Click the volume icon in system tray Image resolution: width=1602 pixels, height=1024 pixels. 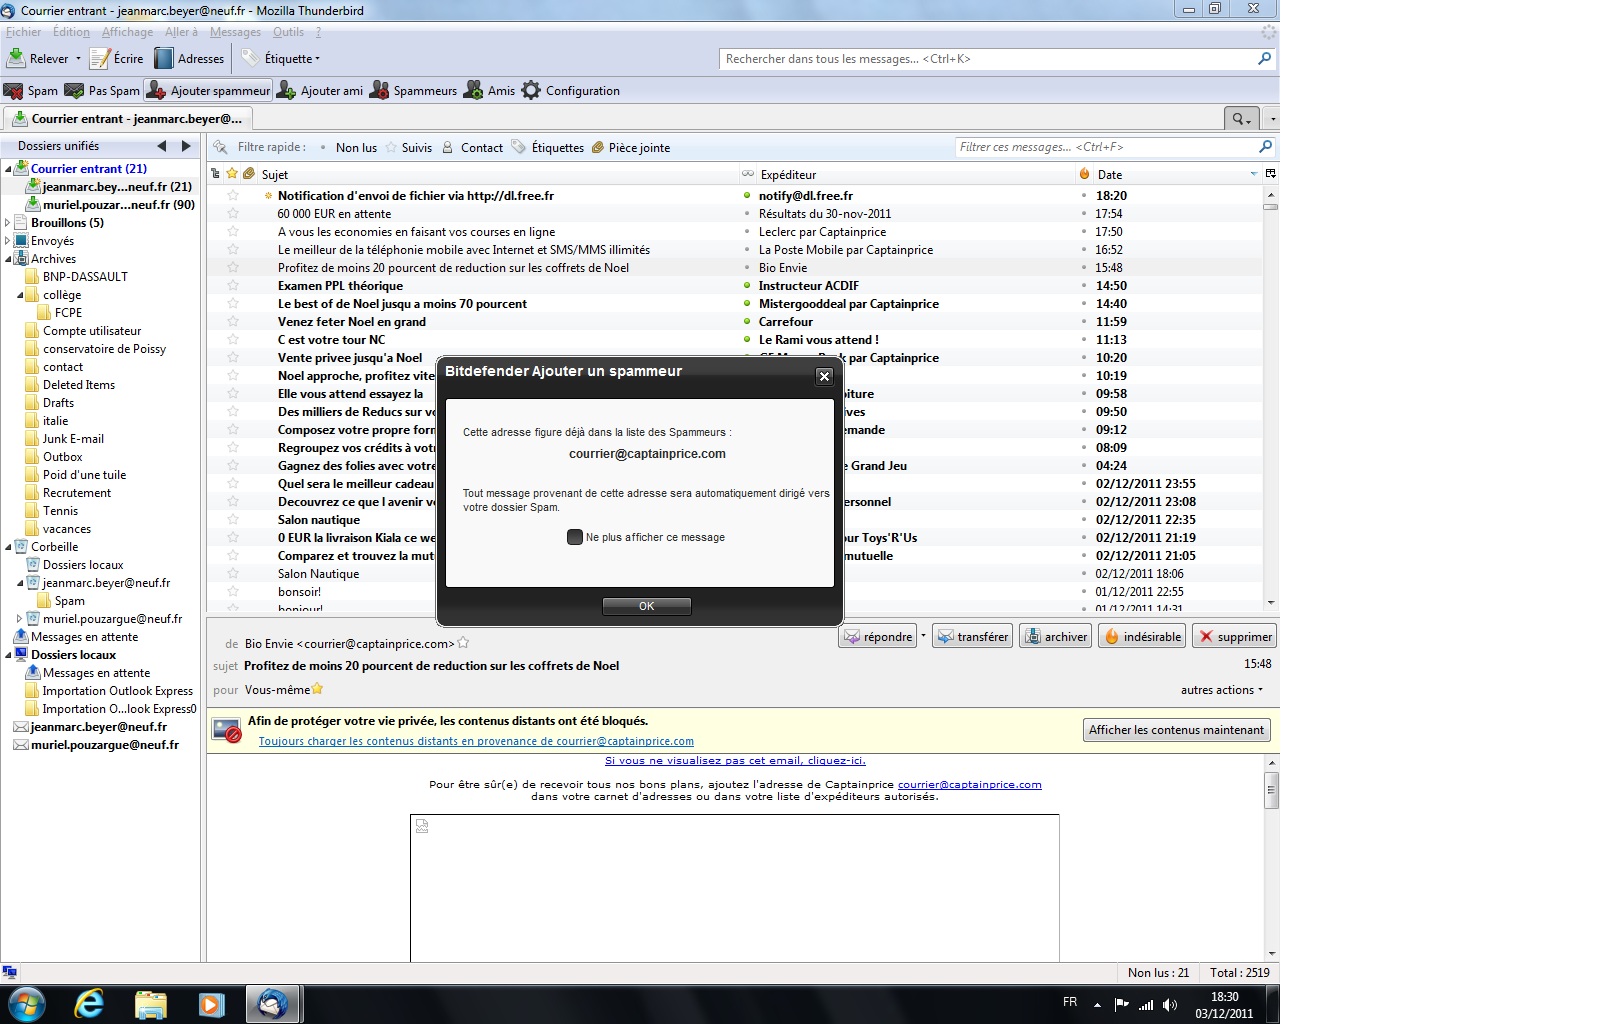click(1170, 1004)
